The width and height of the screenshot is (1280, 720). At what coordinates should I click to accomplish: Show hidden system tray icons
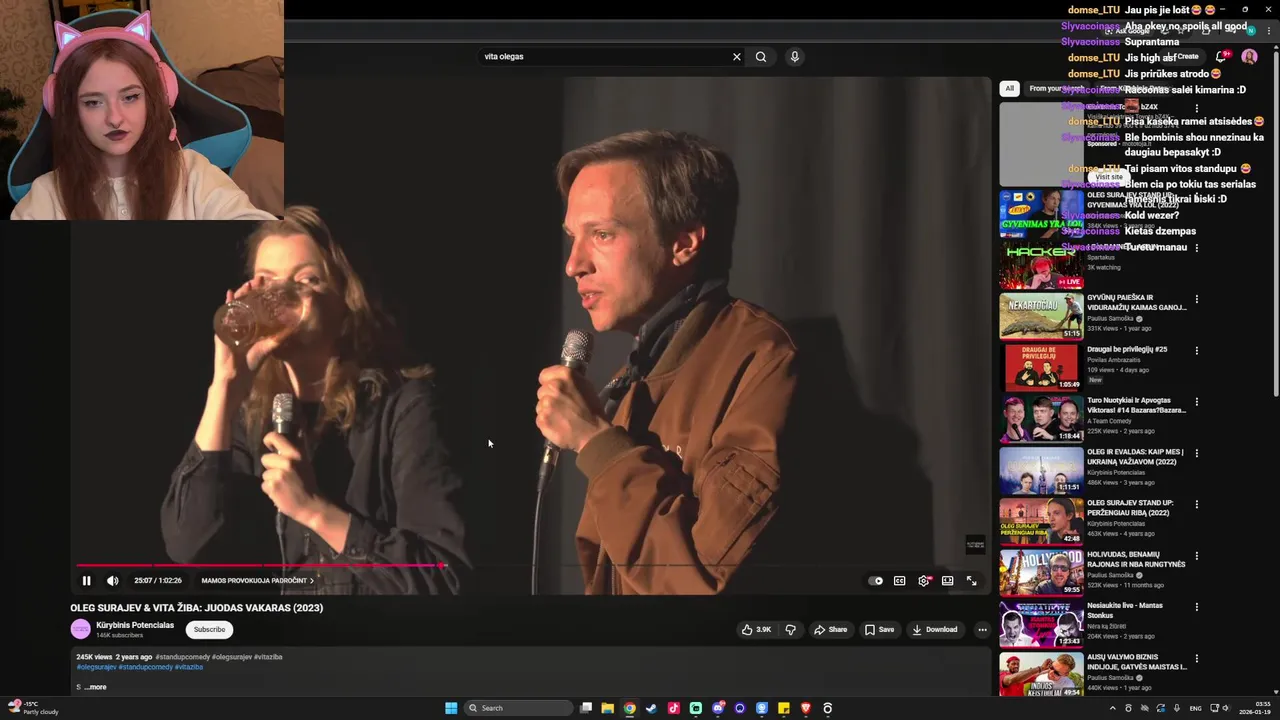click(x=1112, y=708)
